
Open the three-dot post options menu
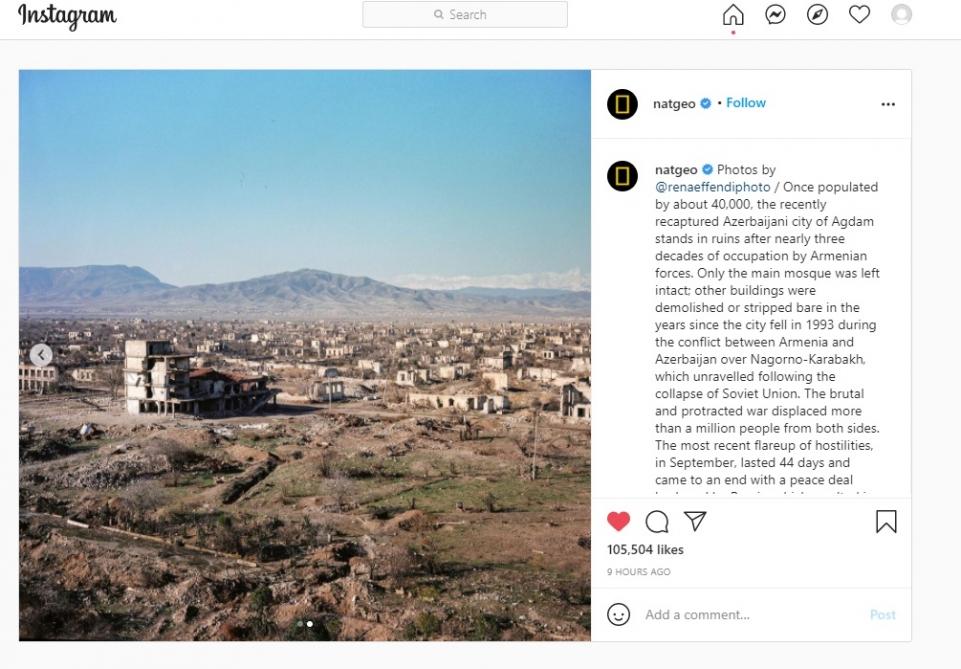click(x=888, y=104)
